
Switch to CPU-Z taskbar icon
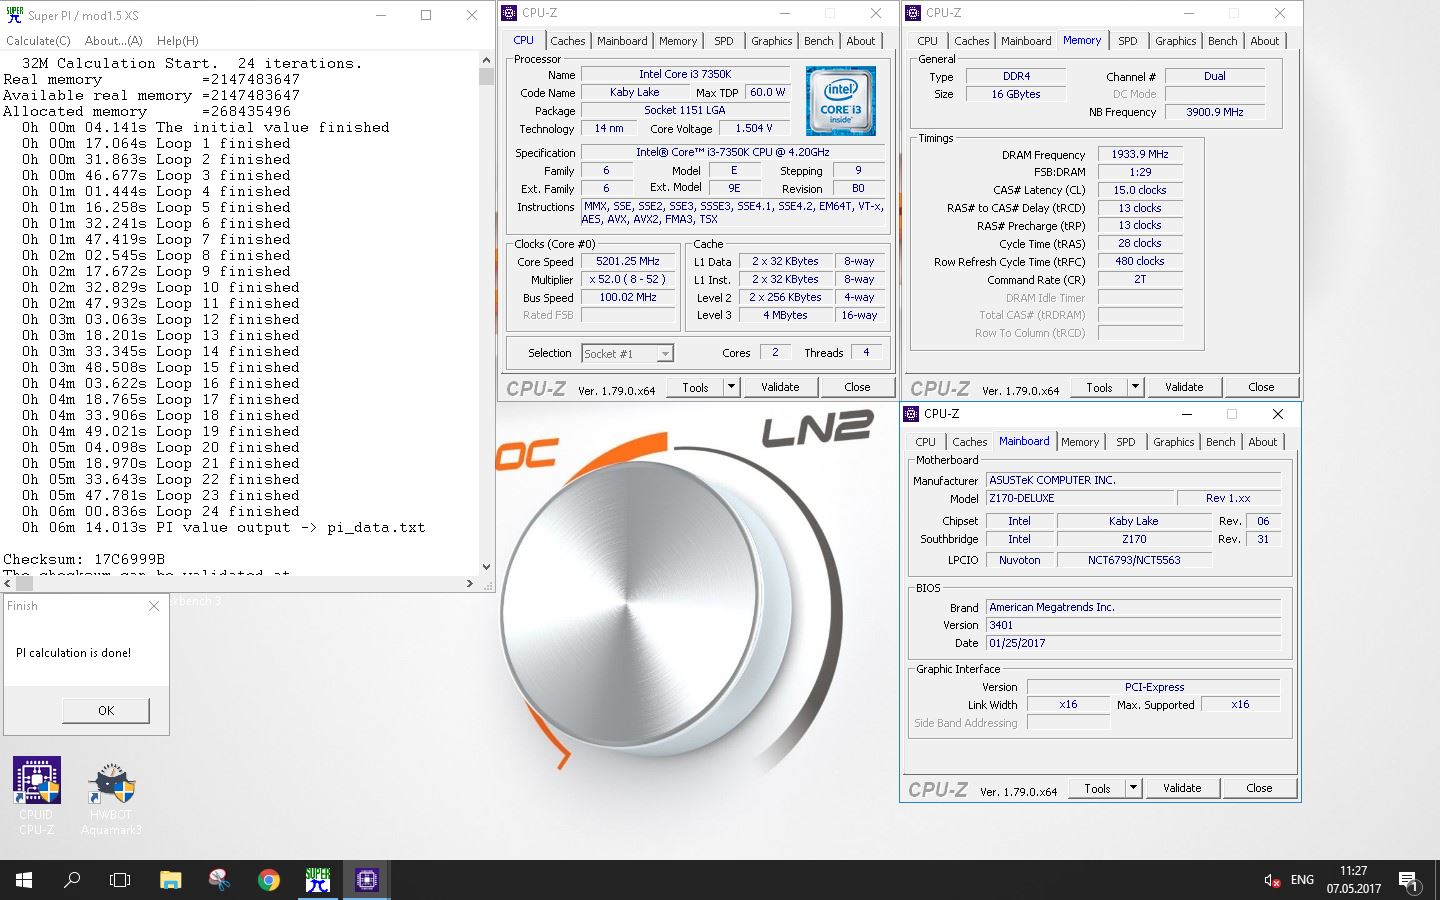366,880
